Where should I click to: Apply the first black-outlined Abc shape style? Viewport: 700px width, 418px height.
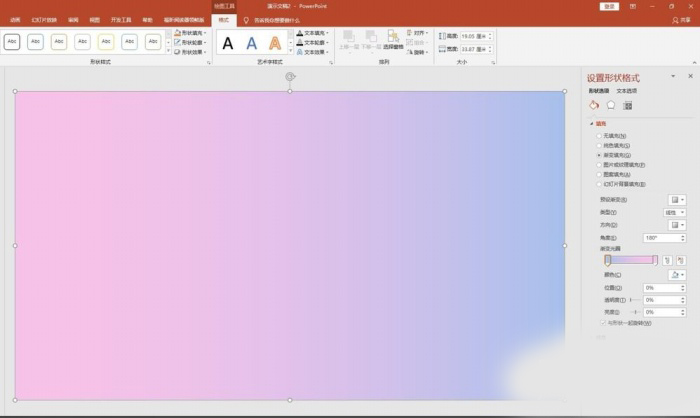12,42
